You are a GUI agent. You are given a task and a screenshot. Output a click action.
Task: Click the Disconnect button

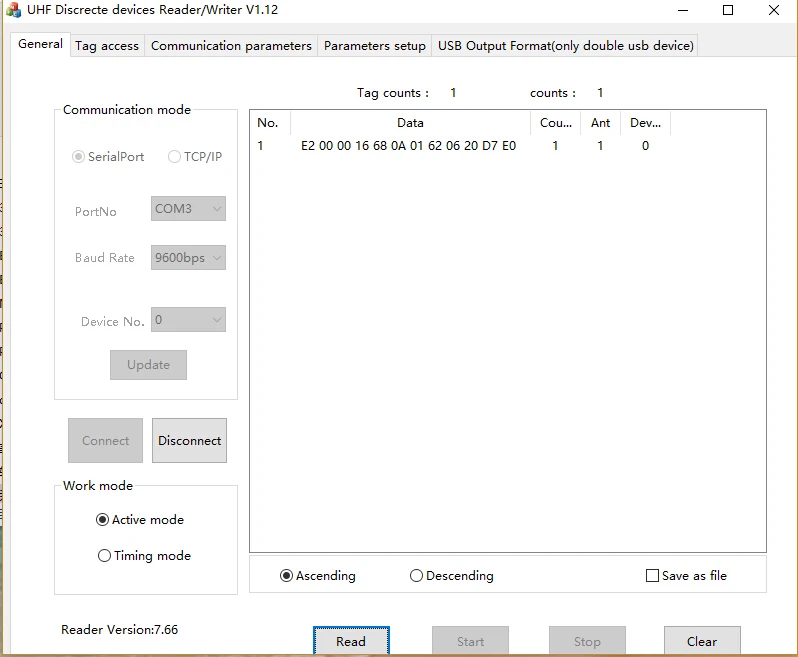pos(189,441)
